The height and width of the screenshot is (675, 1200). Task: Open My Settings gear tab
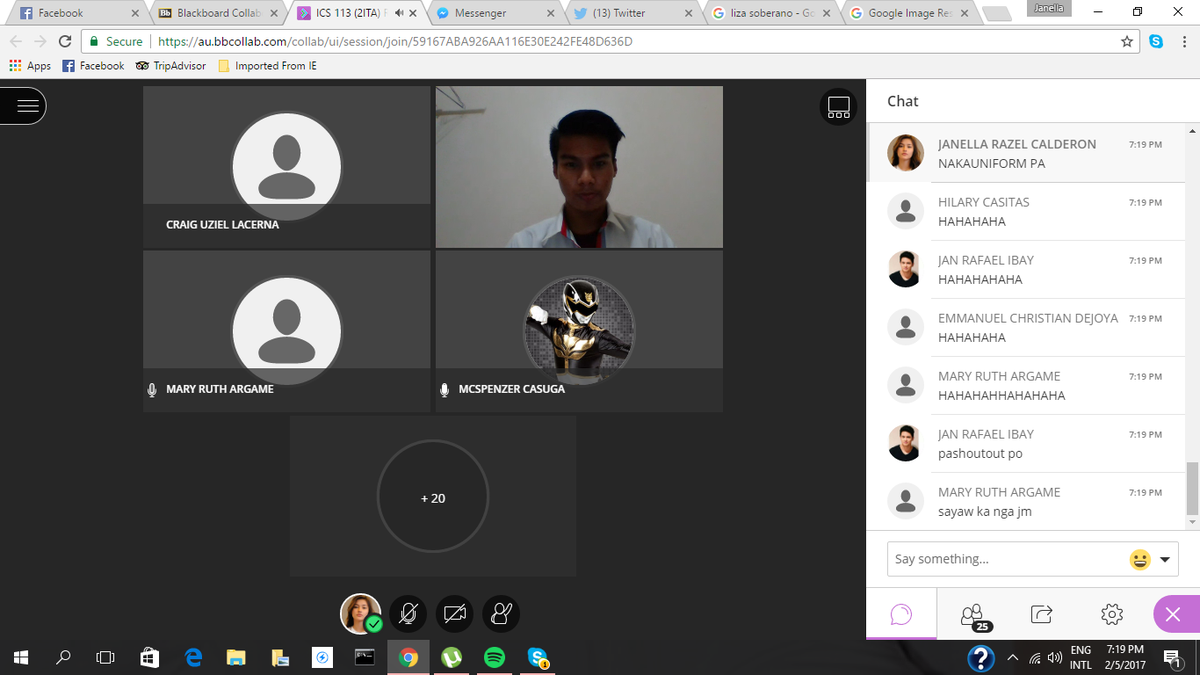click(1111, 614)
